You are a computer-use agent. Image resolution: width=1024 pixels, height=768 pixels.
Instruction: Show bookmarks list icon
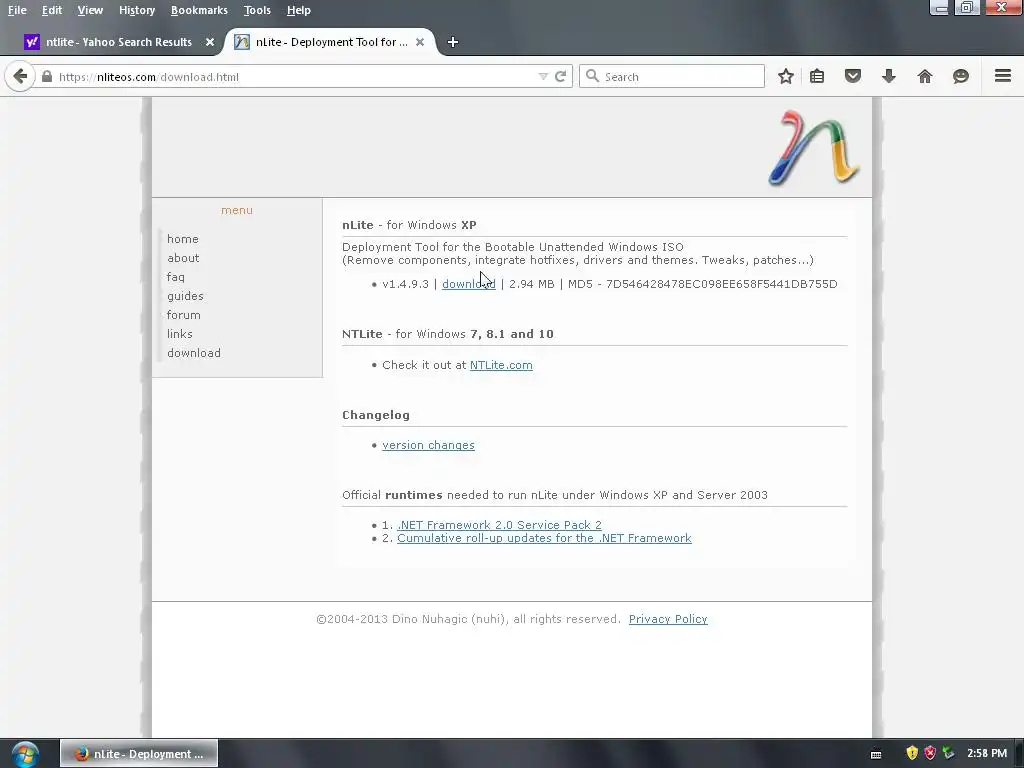pyautogui.click(x=817, y=76)
